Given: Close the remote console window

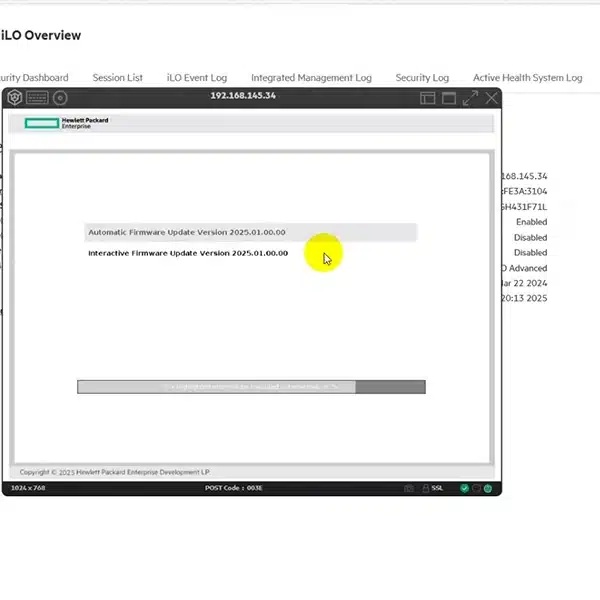Looking at the screenshot, I should 491,98.
